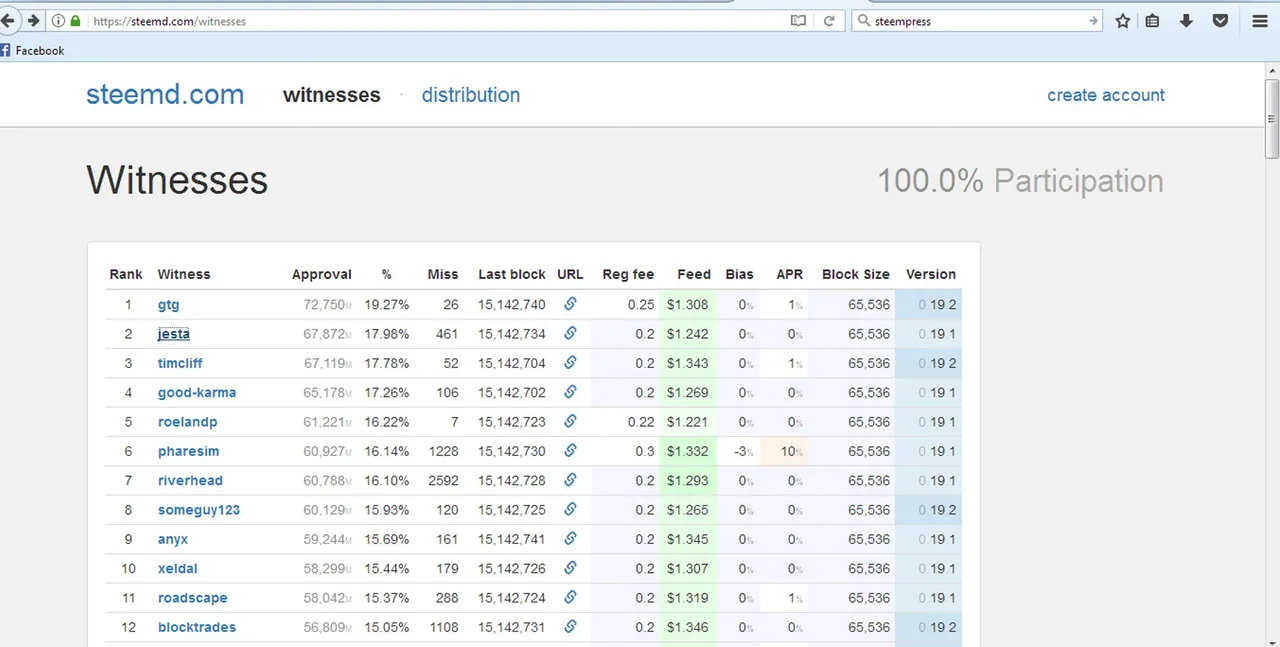The width and height of the screenshot is (1280, 647).
Task: Open roelandp witness URL link icon
Action: 570,421
